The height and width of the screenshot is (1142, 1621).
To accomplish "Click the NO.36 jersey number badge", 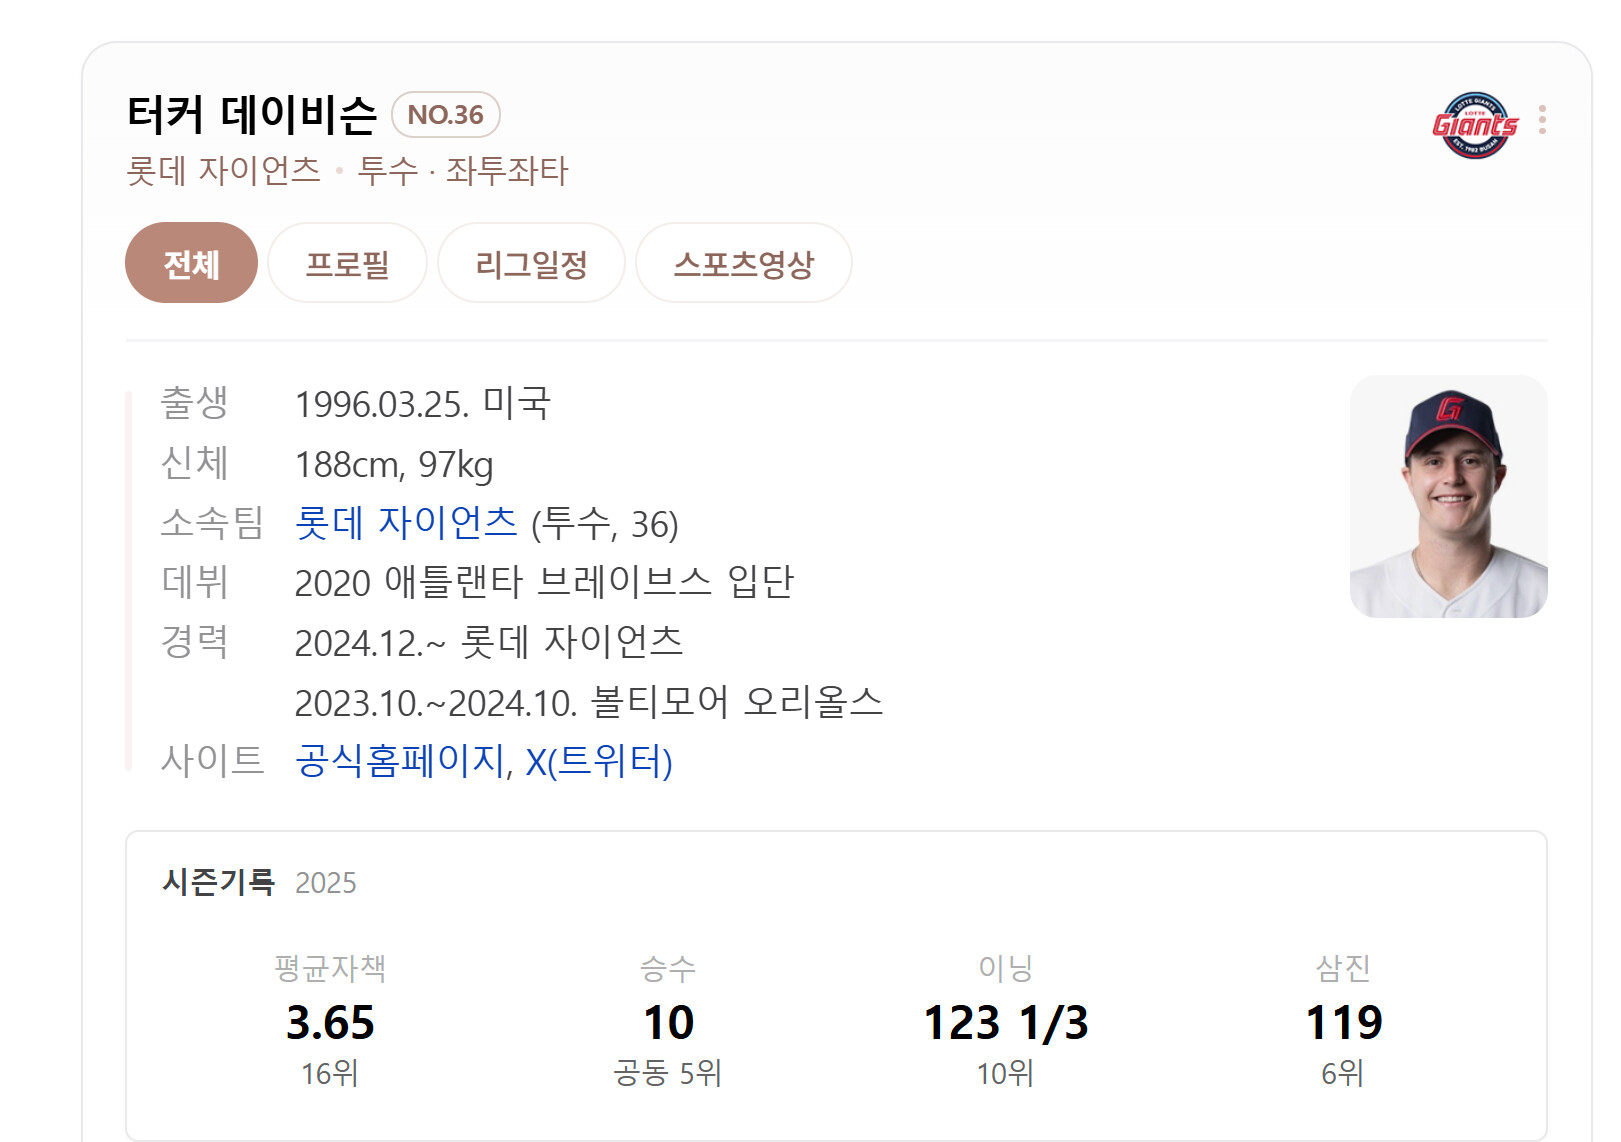I will 445,115.
